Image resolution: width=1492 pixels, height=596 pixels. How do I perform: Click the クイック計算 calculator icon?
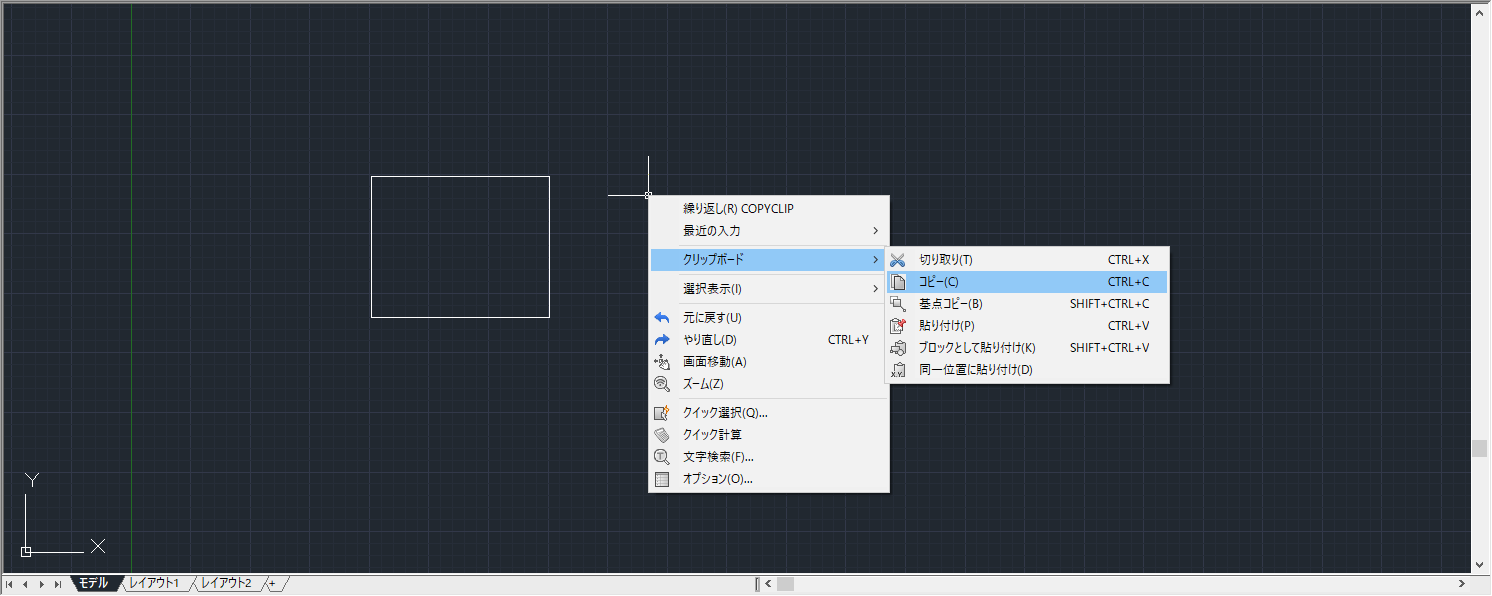click(x=661, y=435)
